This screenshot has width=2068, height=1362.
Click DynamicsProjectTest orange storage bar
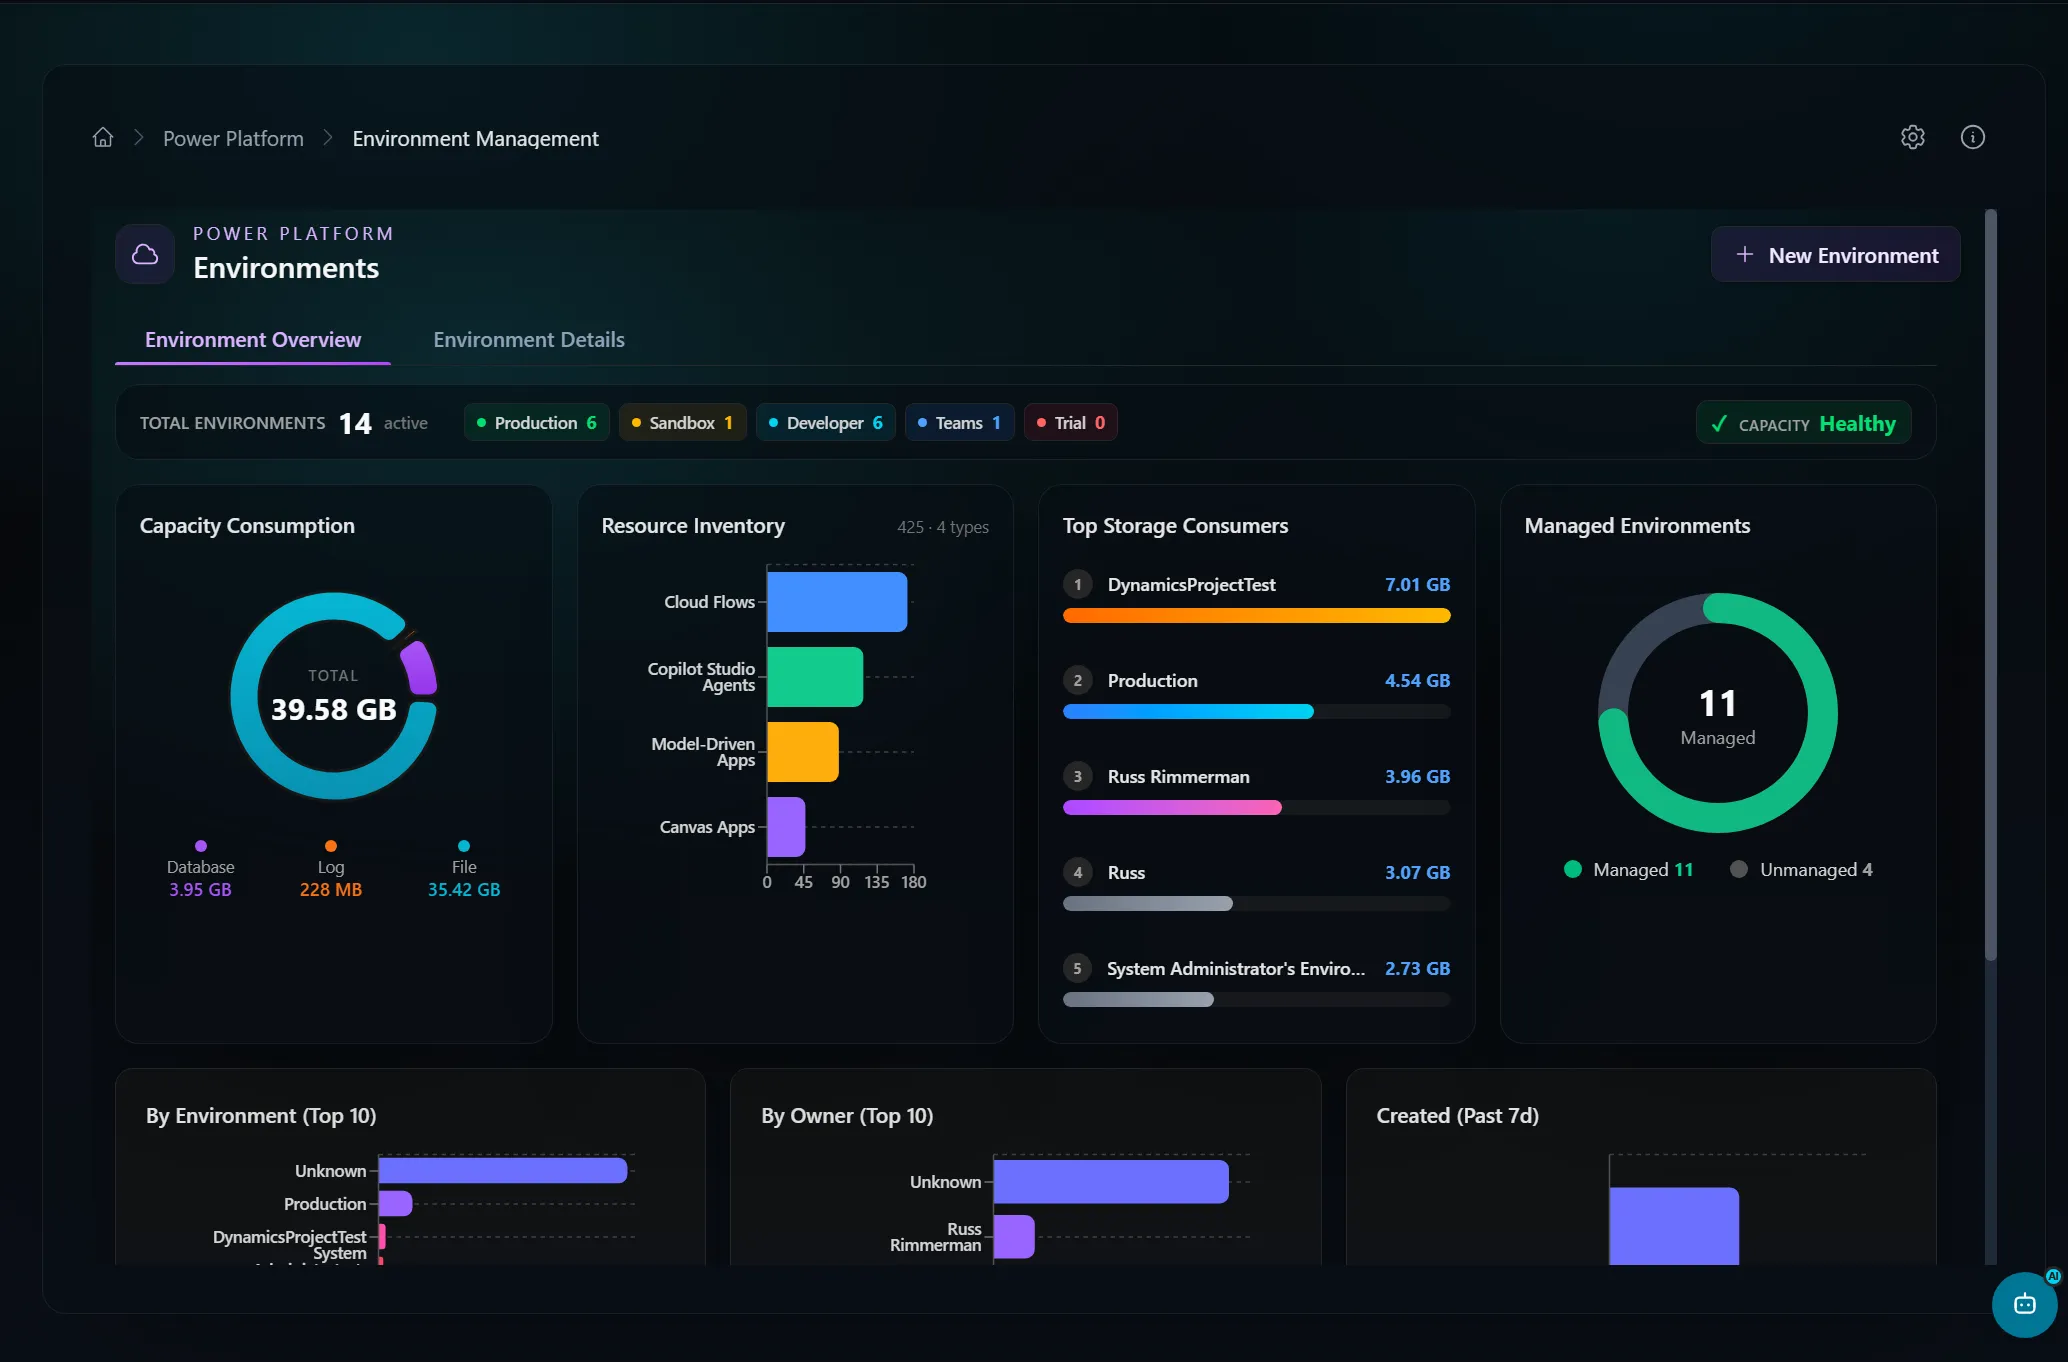(x=1256, y=616)
